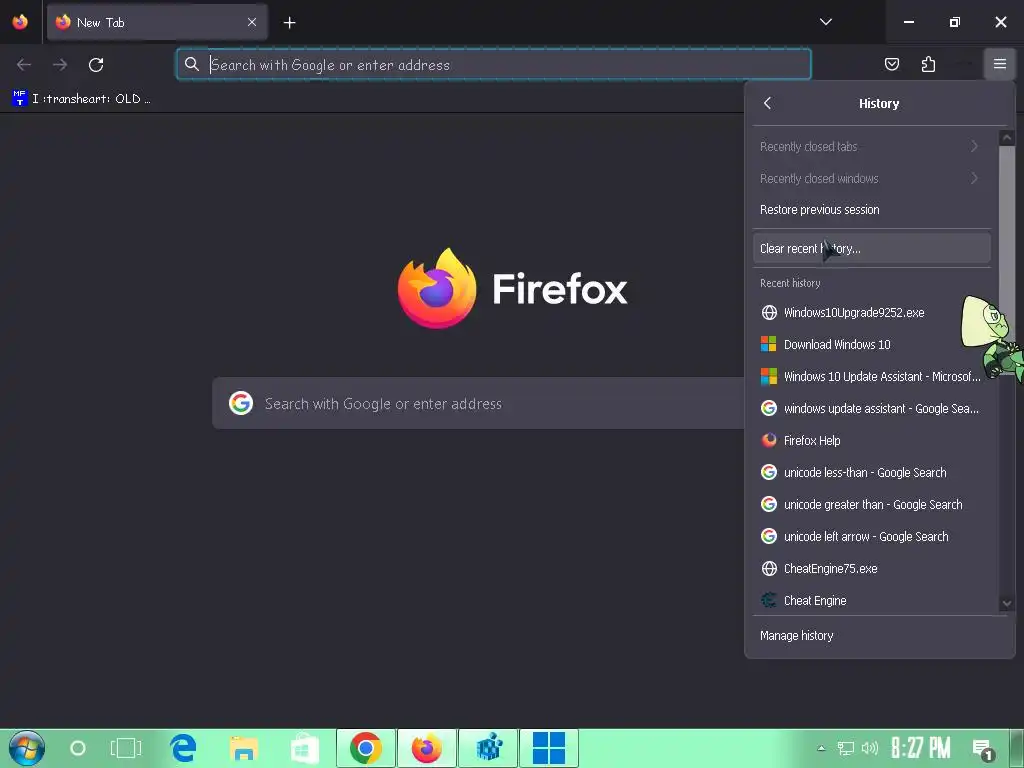
Task: Open the transheart bookmark in bookmarks toolbar
Action: (x=82, y=99)
